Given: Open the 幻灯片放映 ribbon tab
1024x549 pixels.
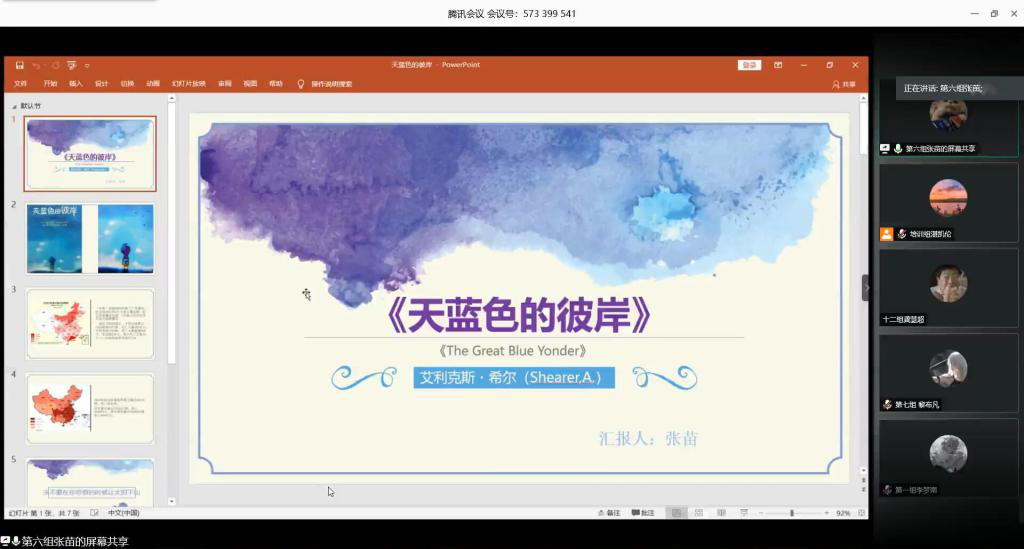Looking at the screenshot, I should pos(189,84).
